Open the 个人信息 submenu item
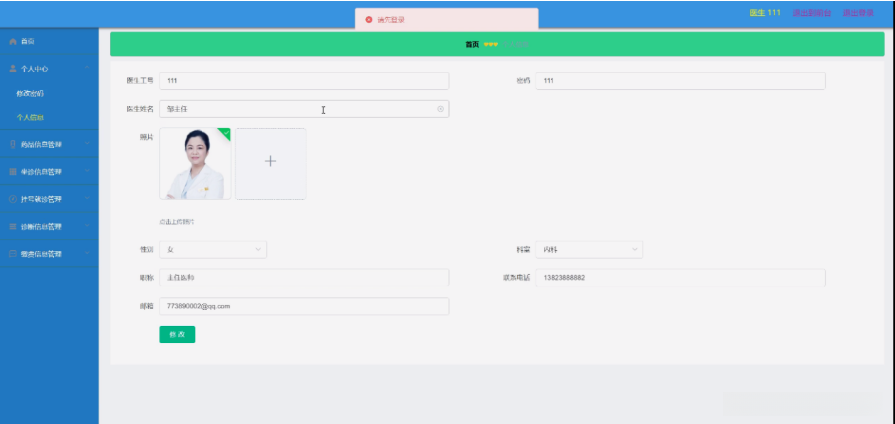 [30, 118]
